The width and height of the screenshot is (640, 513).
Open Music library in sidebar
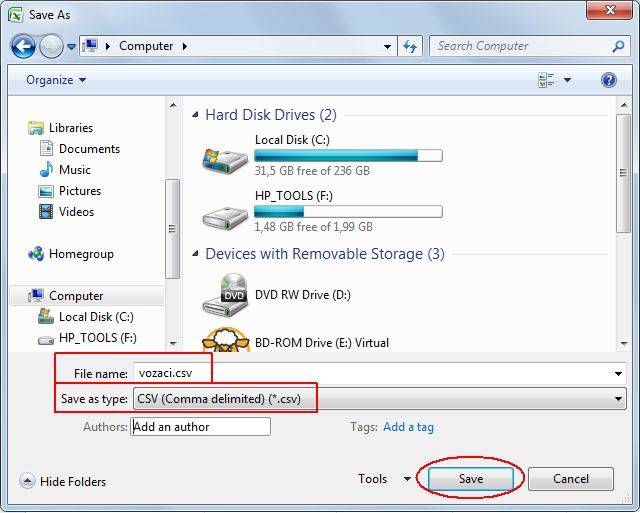74,170
